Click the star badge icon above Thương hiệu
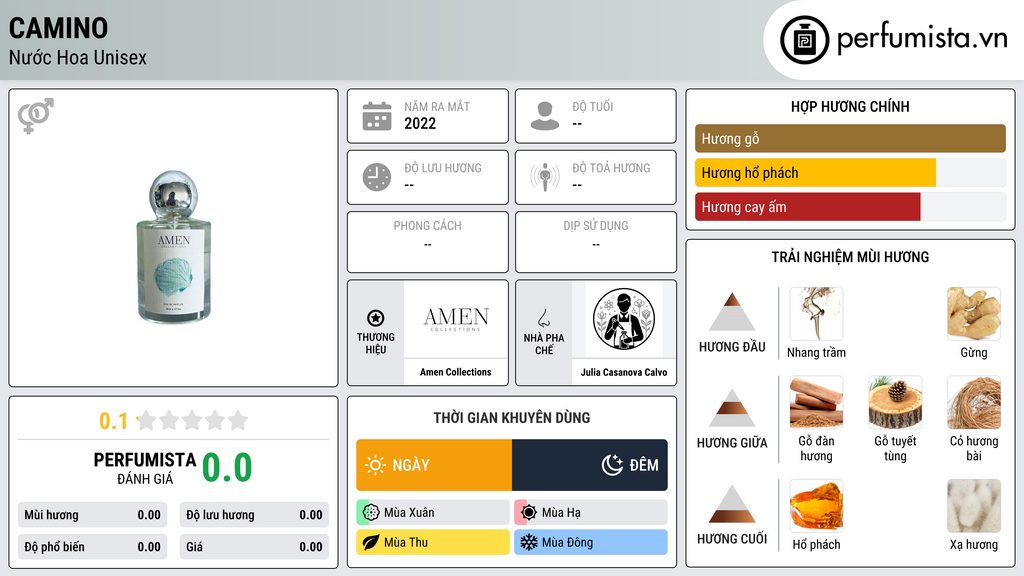 tap(376, 318)
